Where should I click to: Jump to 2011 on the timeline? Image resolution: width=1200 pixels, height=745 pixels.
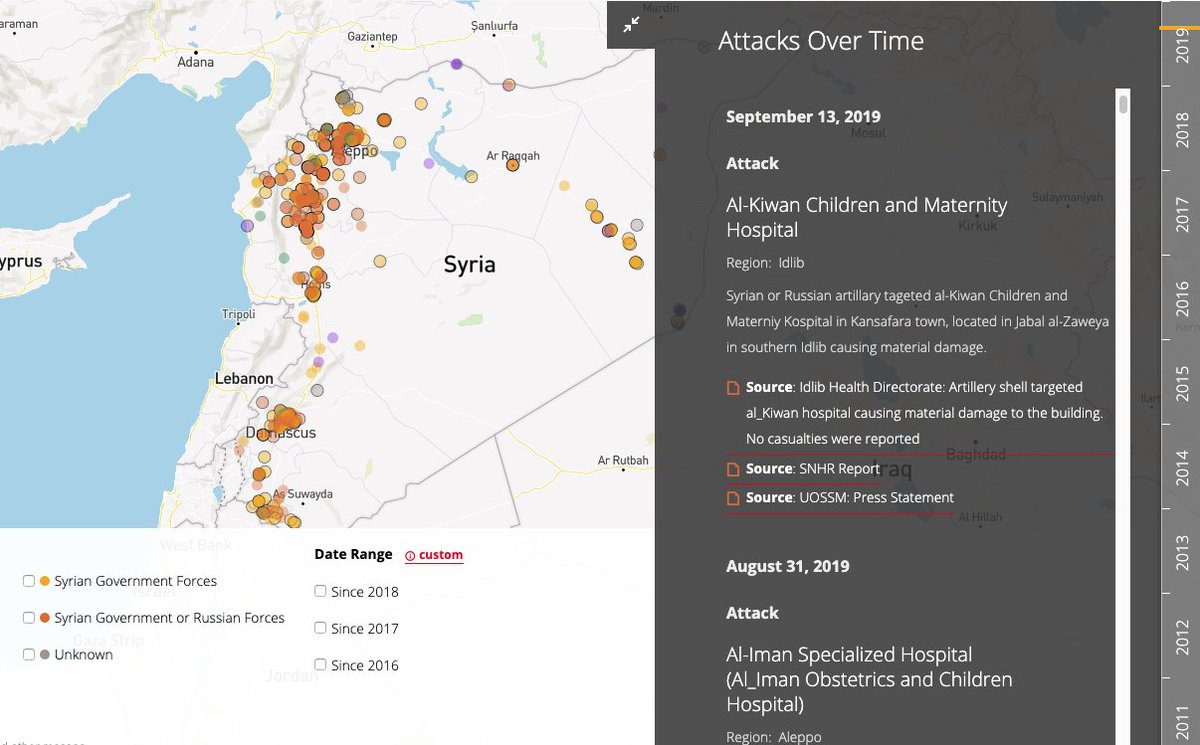[1182, 722]
